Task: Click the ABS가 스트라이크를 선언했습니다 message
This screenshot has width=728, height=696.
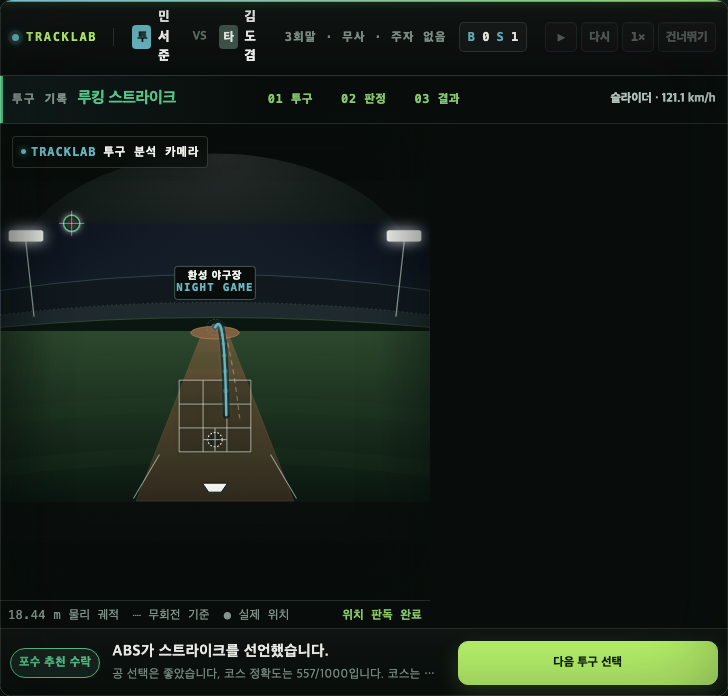Action: [x=220, y=650]
